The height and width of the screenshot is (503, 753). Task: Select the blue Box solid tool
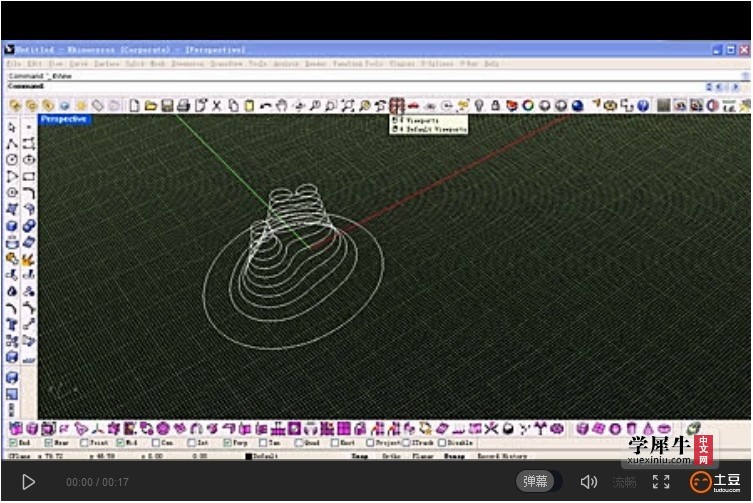(x=12, y=226)
